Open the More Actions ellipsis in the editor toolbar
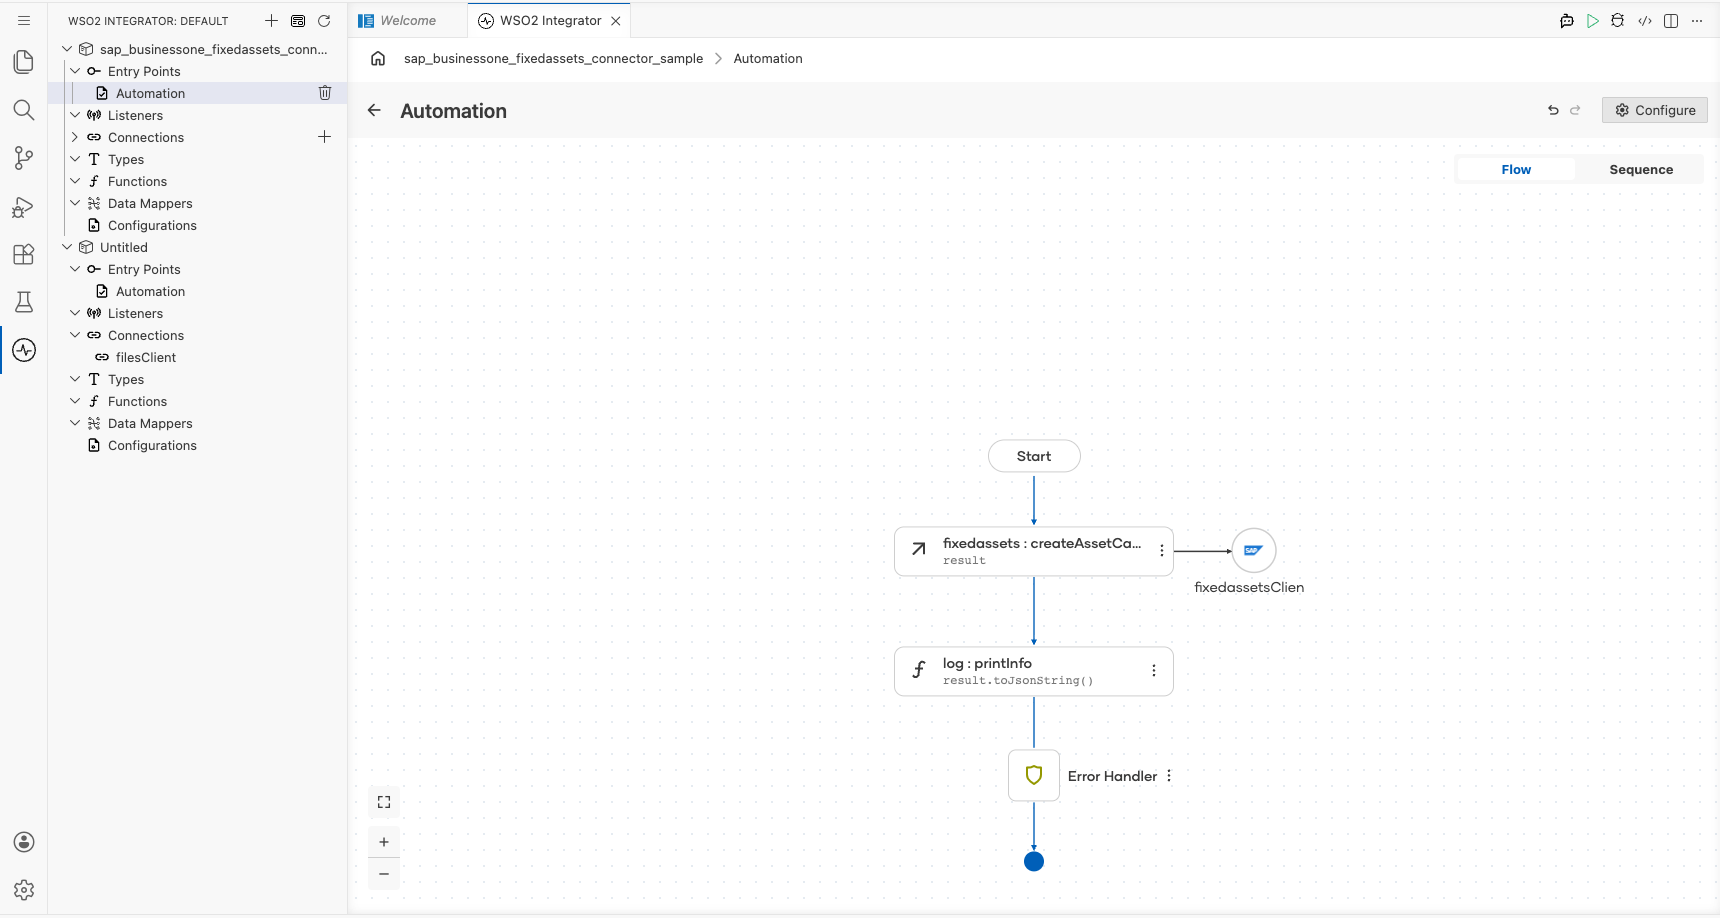This screenshot has width=1720, height=918. coord(1697,20)
